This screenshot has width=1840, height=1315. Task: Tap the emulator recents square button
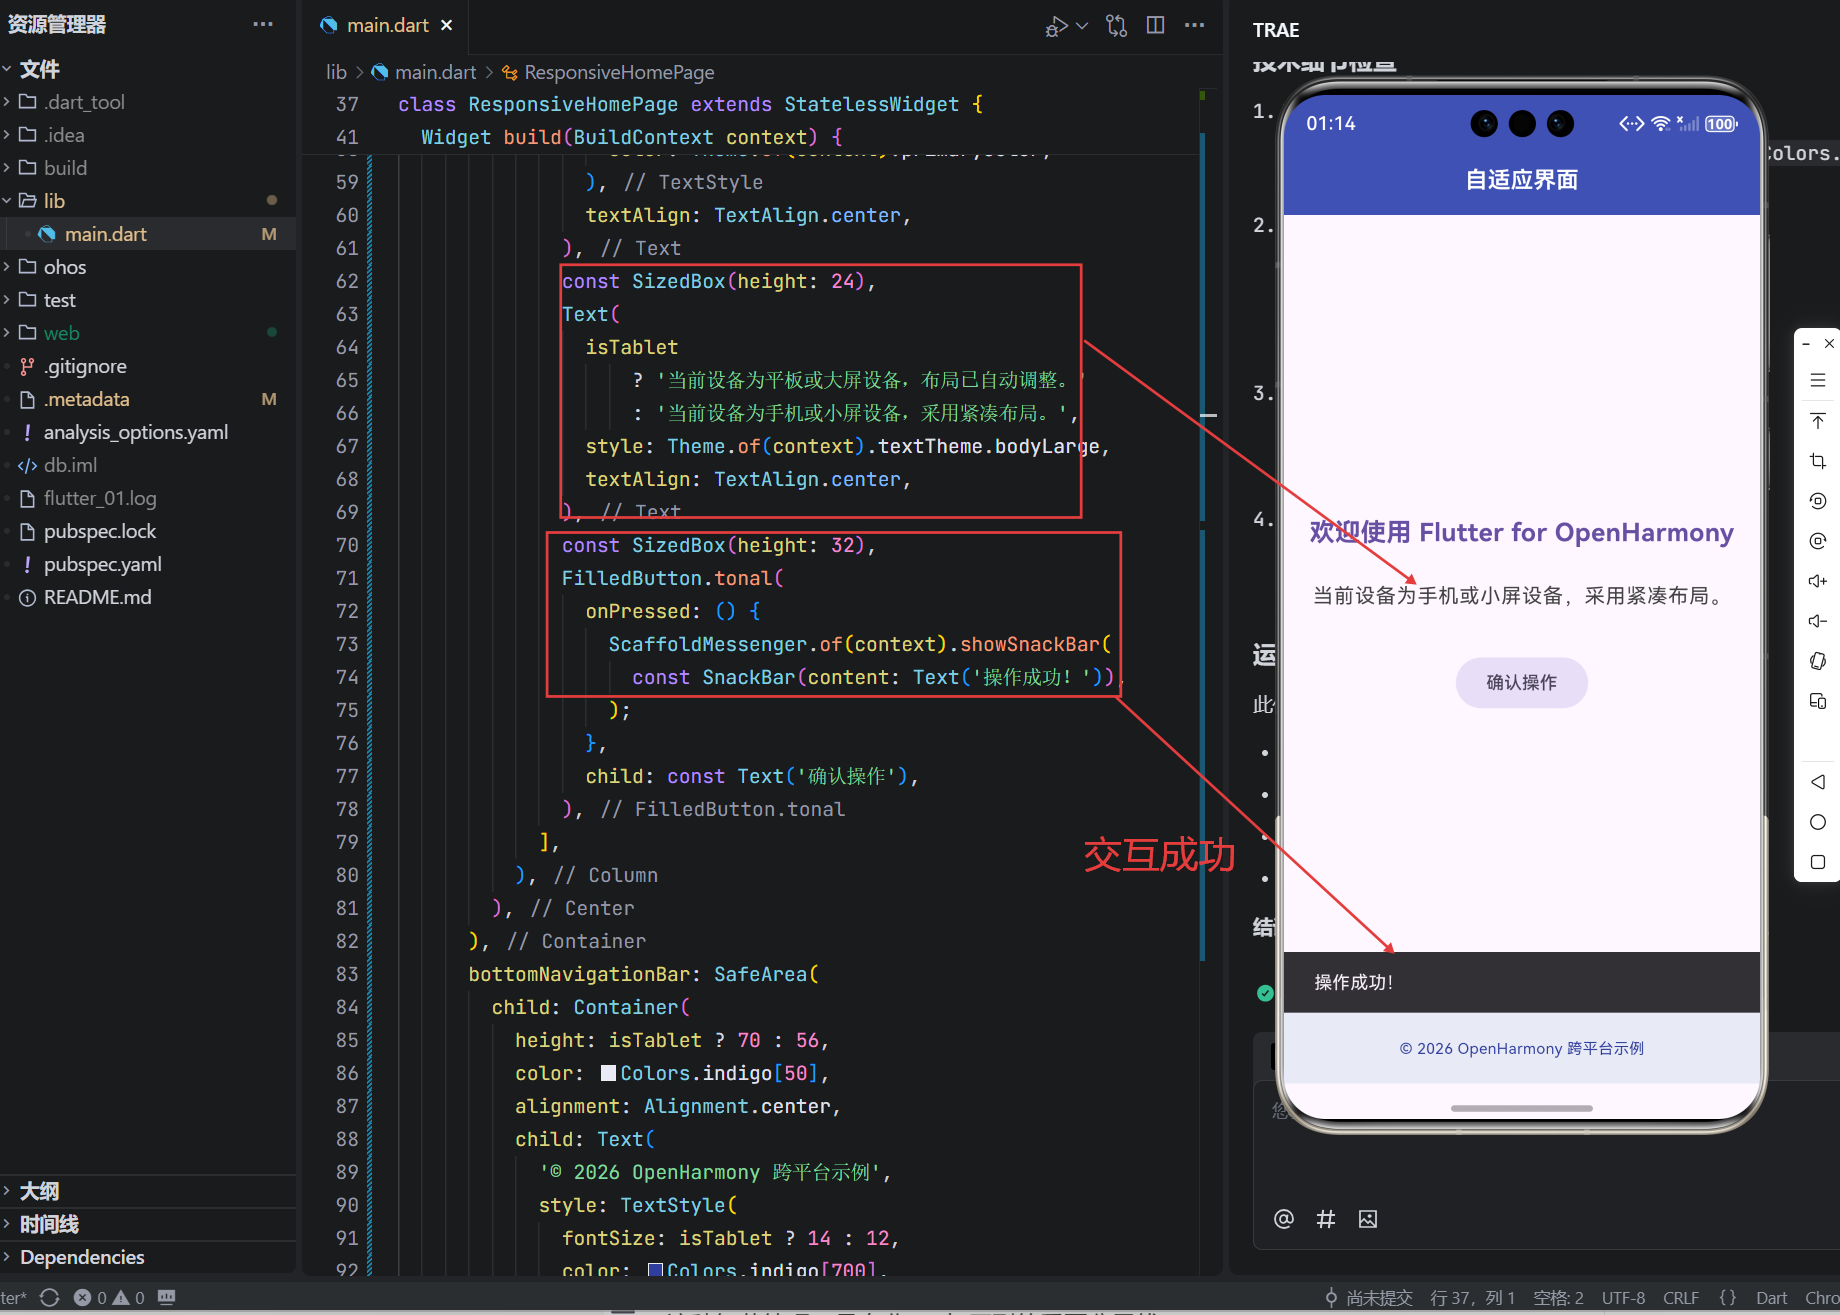pyautogui.click(x=1818, y=862)
